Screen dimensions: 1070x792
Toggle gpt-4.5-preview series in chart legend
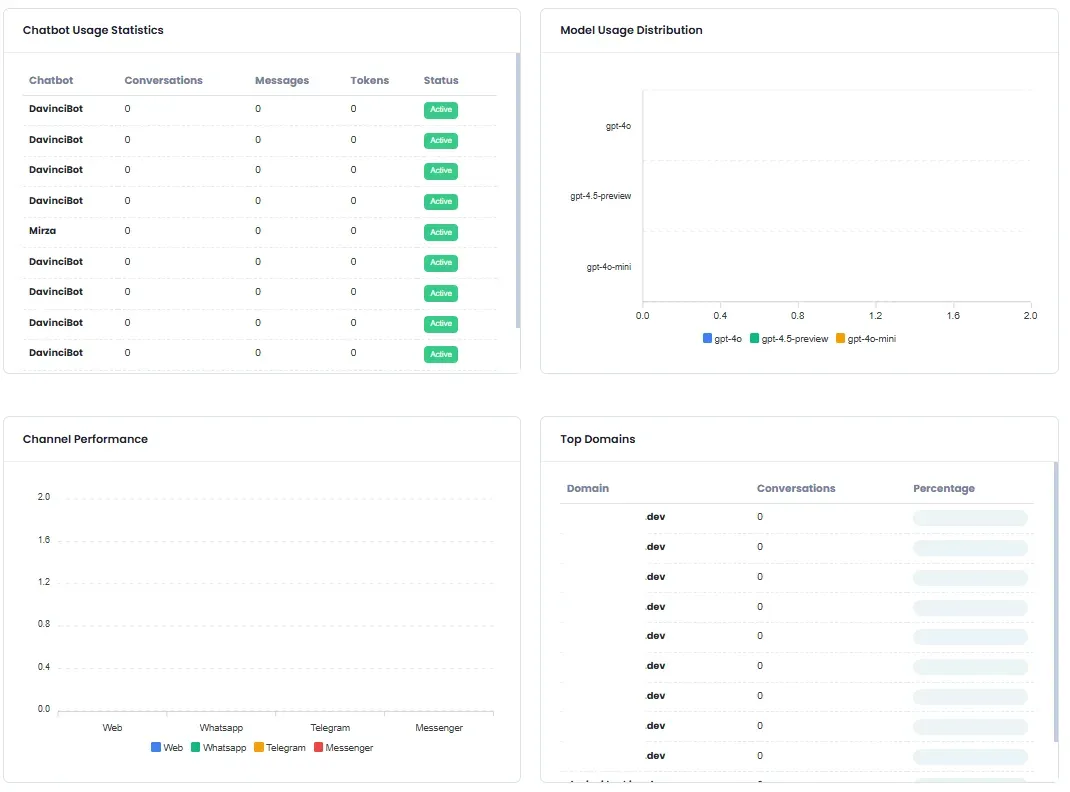[x=789, y=338]
